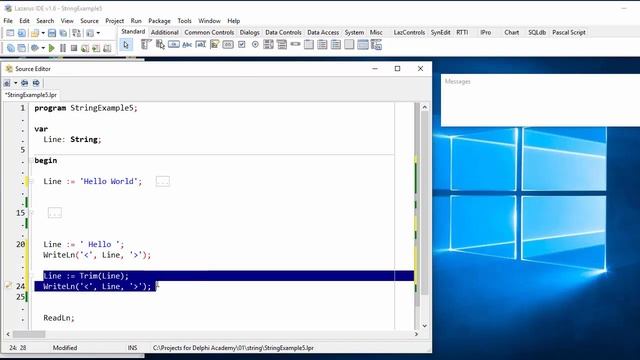
Task: Select the arrow selection tool in palette
Action: click(x=126, y=45)
